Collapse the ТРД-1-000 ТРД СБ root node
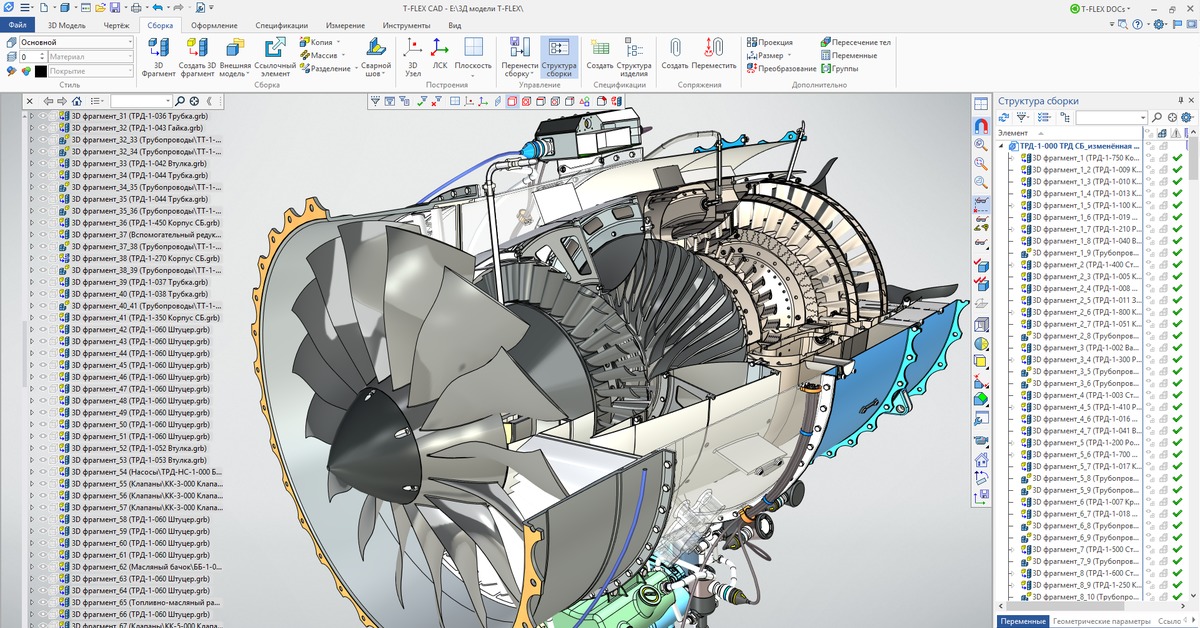 (1003, 146)
